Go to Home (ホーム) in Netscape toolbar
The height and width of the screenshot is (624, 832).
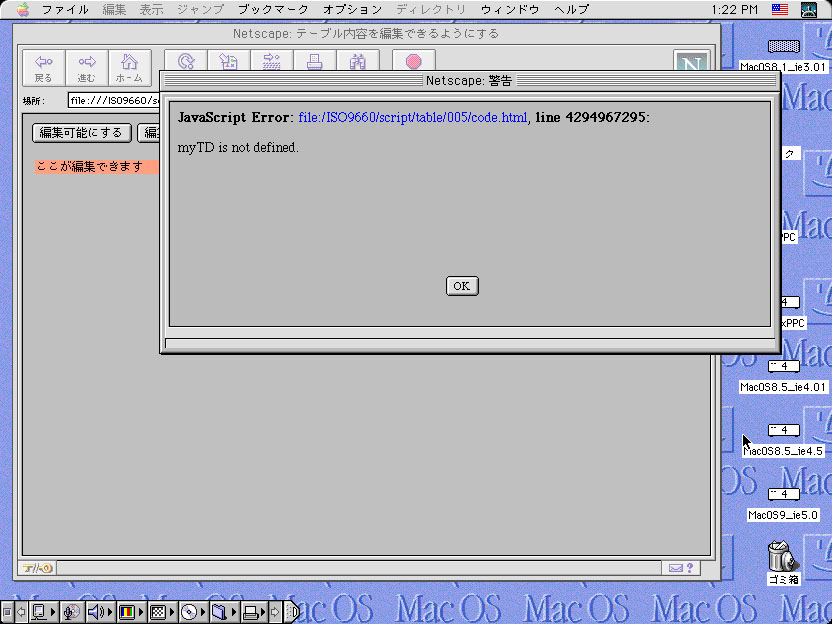pyautogui.click(x=129, y=68)
